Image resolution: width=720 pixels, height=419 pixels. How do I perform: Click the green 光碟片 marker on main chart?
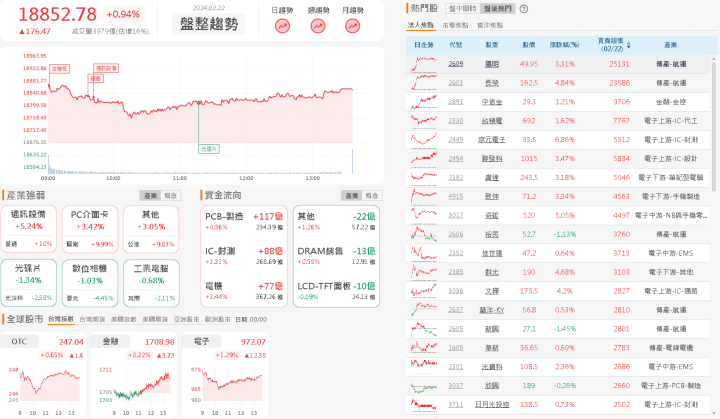(209, 149)
